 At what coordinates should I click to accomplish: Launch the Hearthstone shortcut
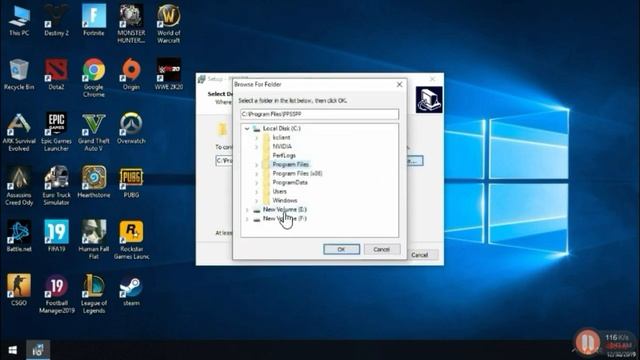(93, 182)
